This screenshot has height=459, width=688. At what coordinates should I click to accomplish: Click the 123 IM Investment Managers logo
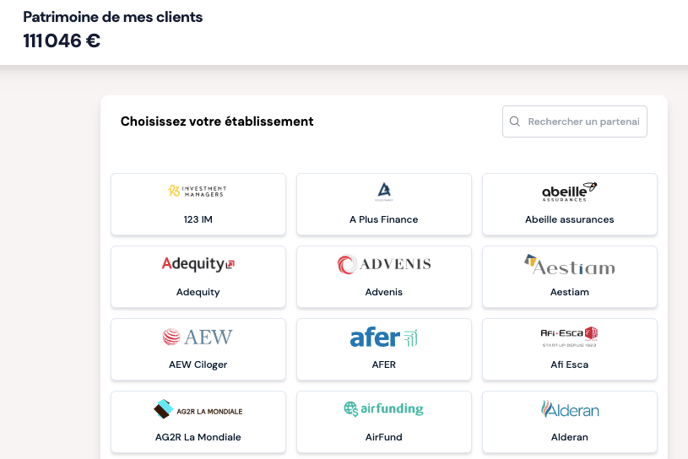coord(198,191)
